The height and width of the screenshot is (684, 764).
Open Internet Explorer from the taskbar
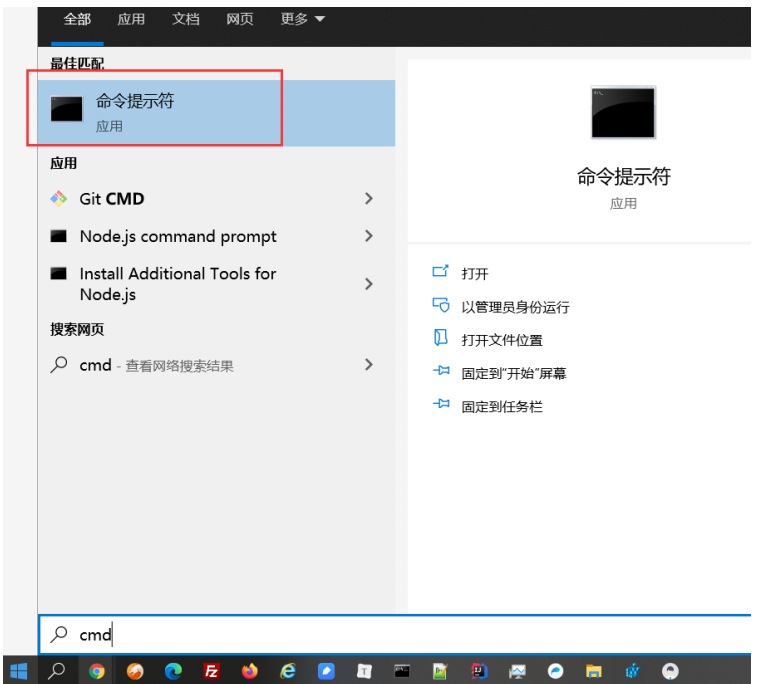click(288, 671)
